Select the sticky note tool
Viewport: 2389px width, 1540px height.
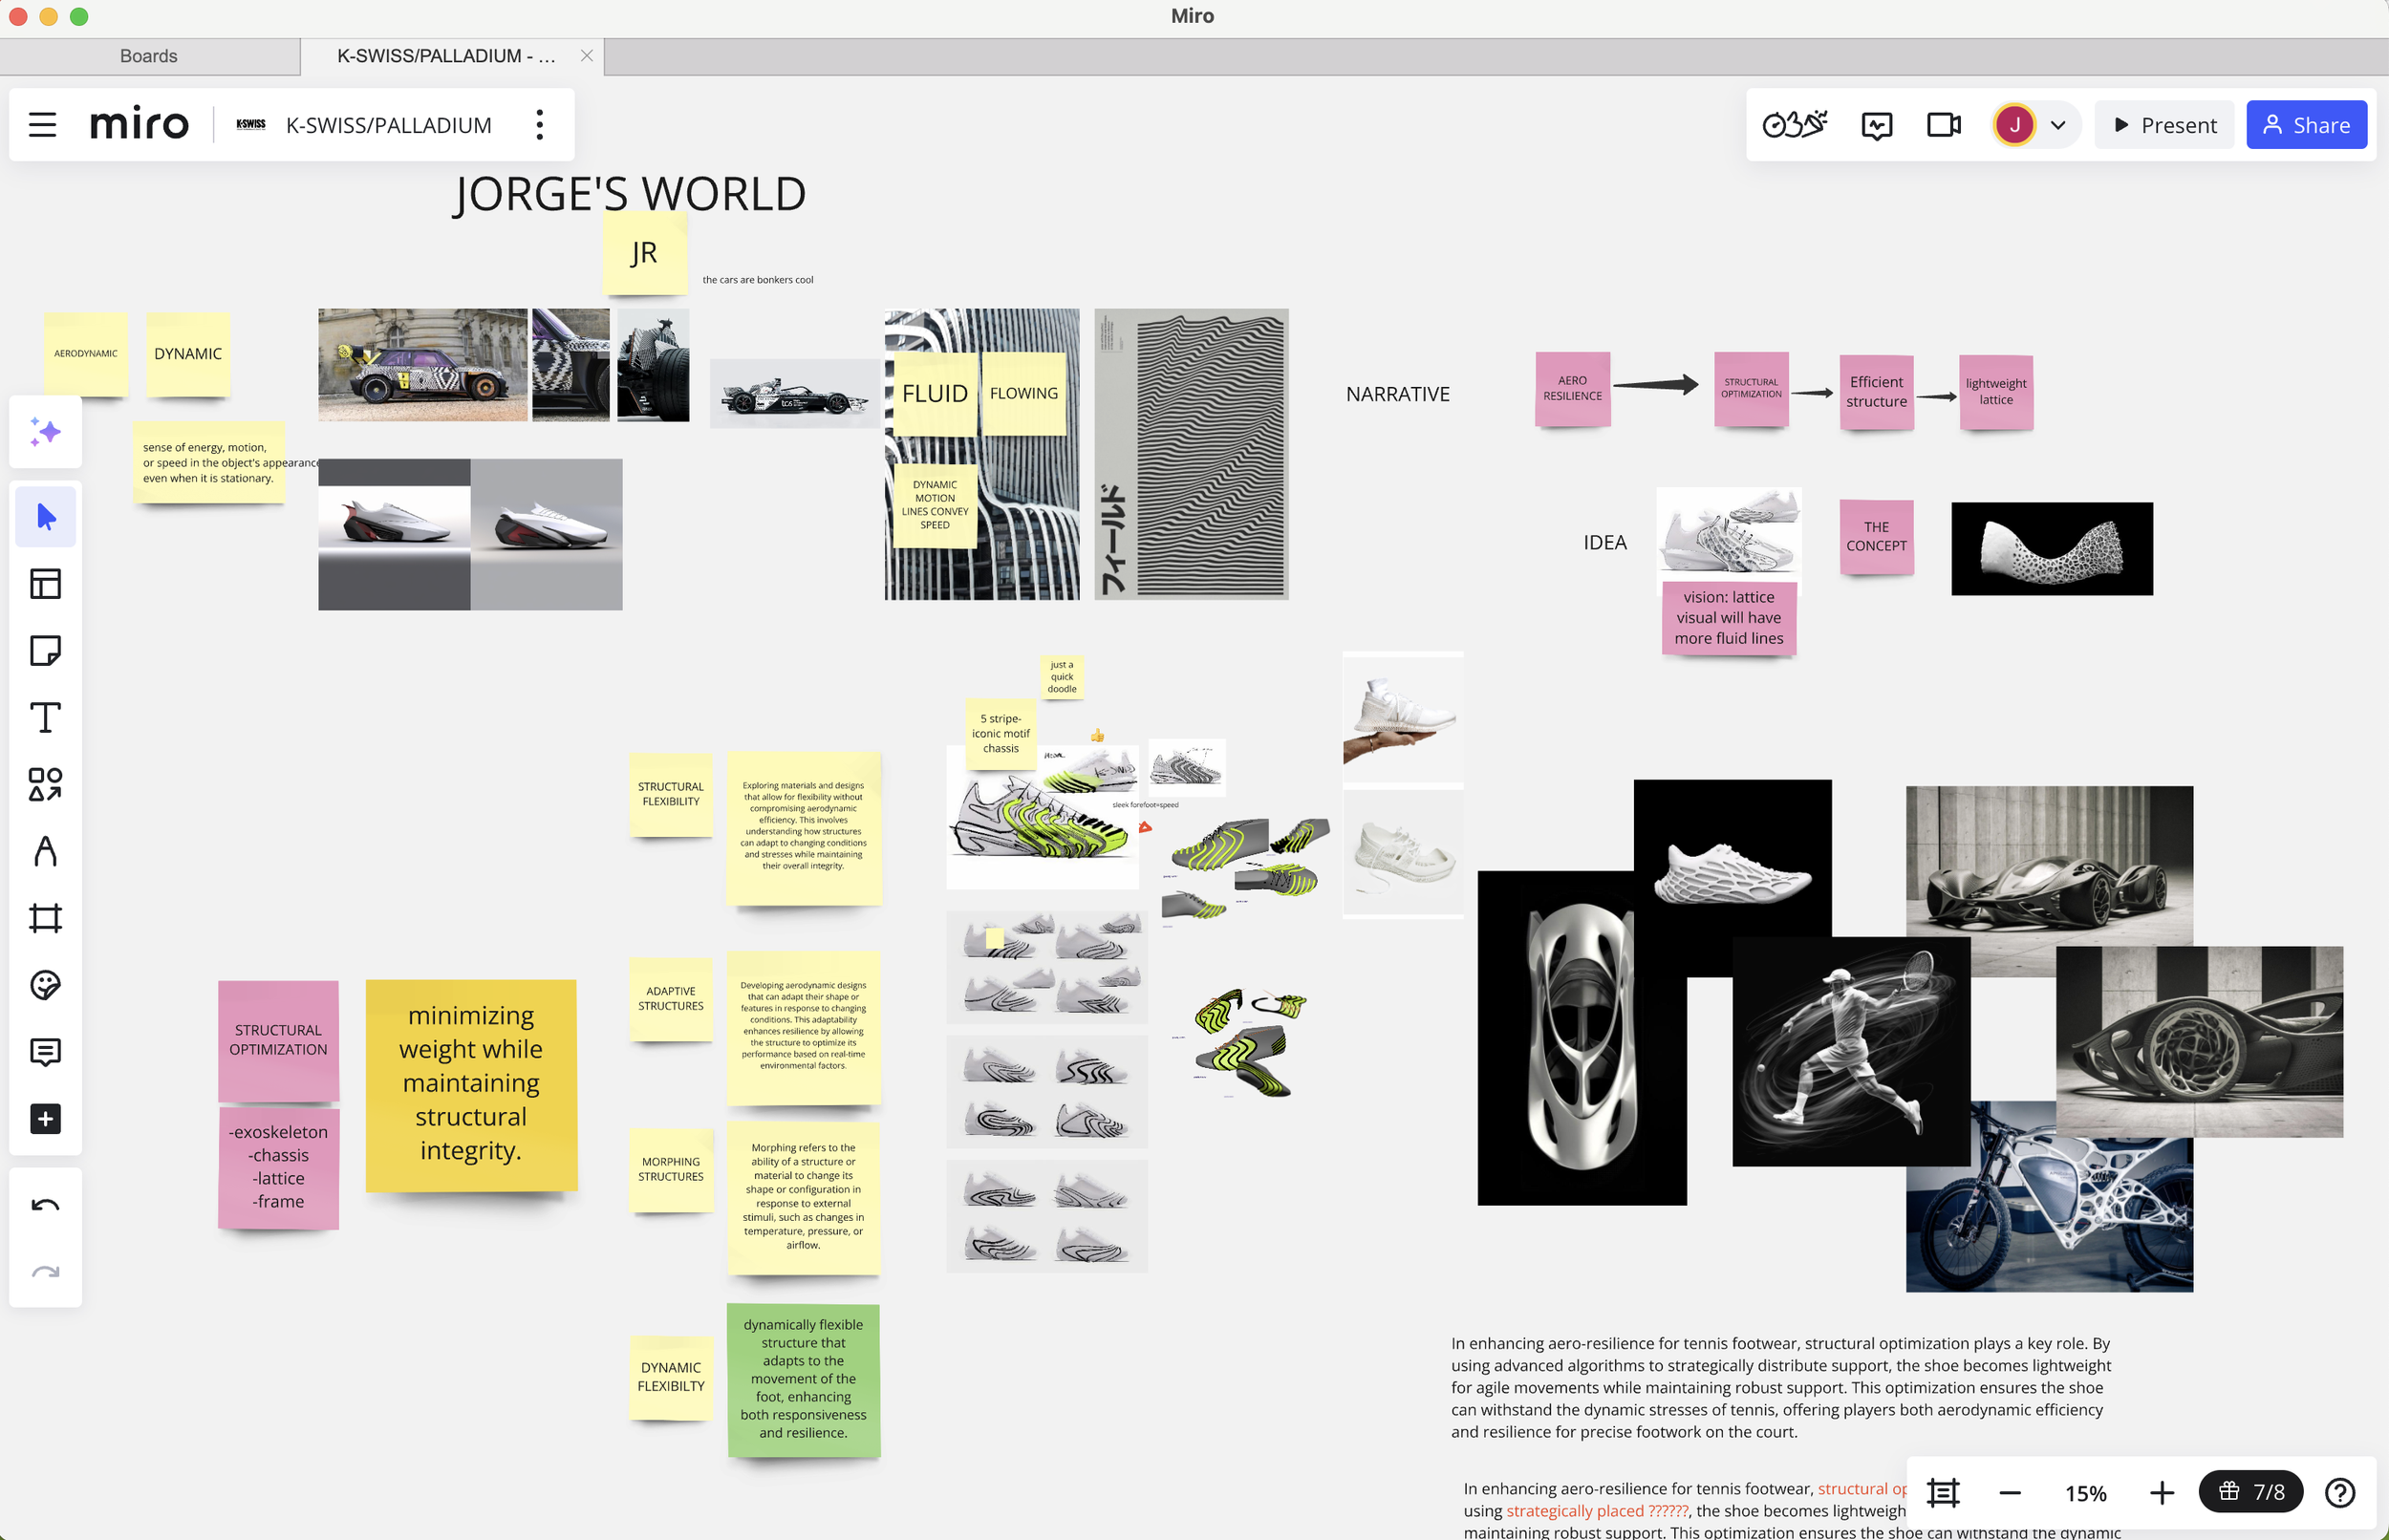click(45, 651)
